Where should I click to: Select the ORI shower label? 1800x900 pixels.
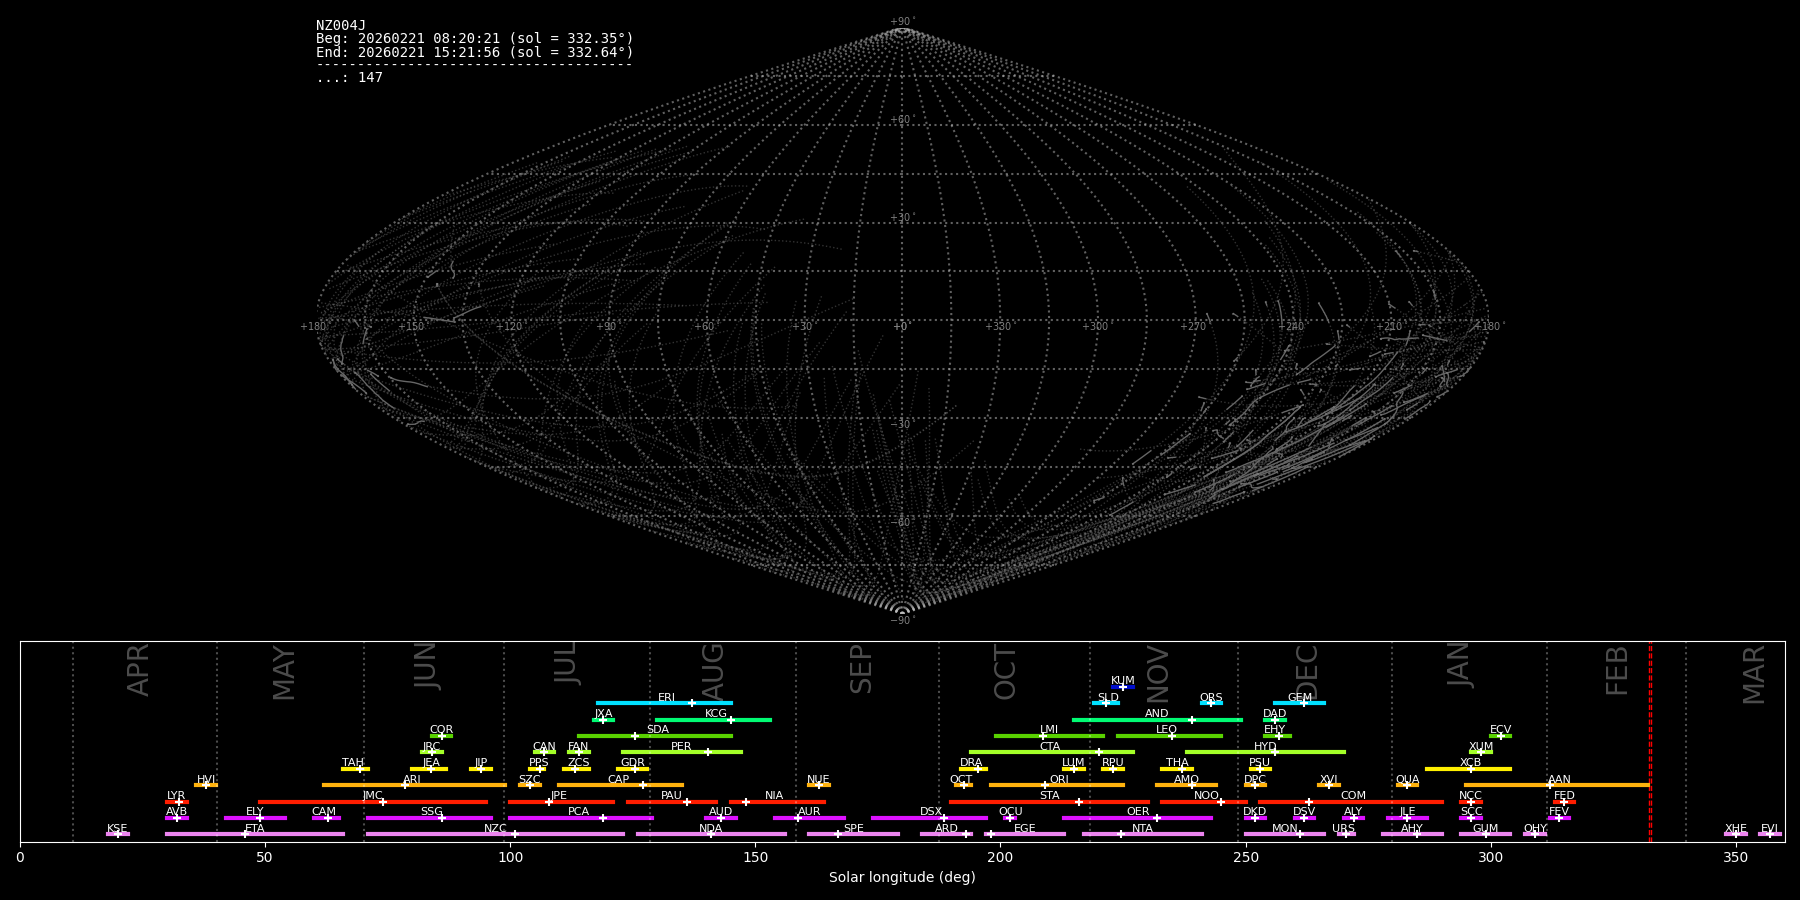1059,779
